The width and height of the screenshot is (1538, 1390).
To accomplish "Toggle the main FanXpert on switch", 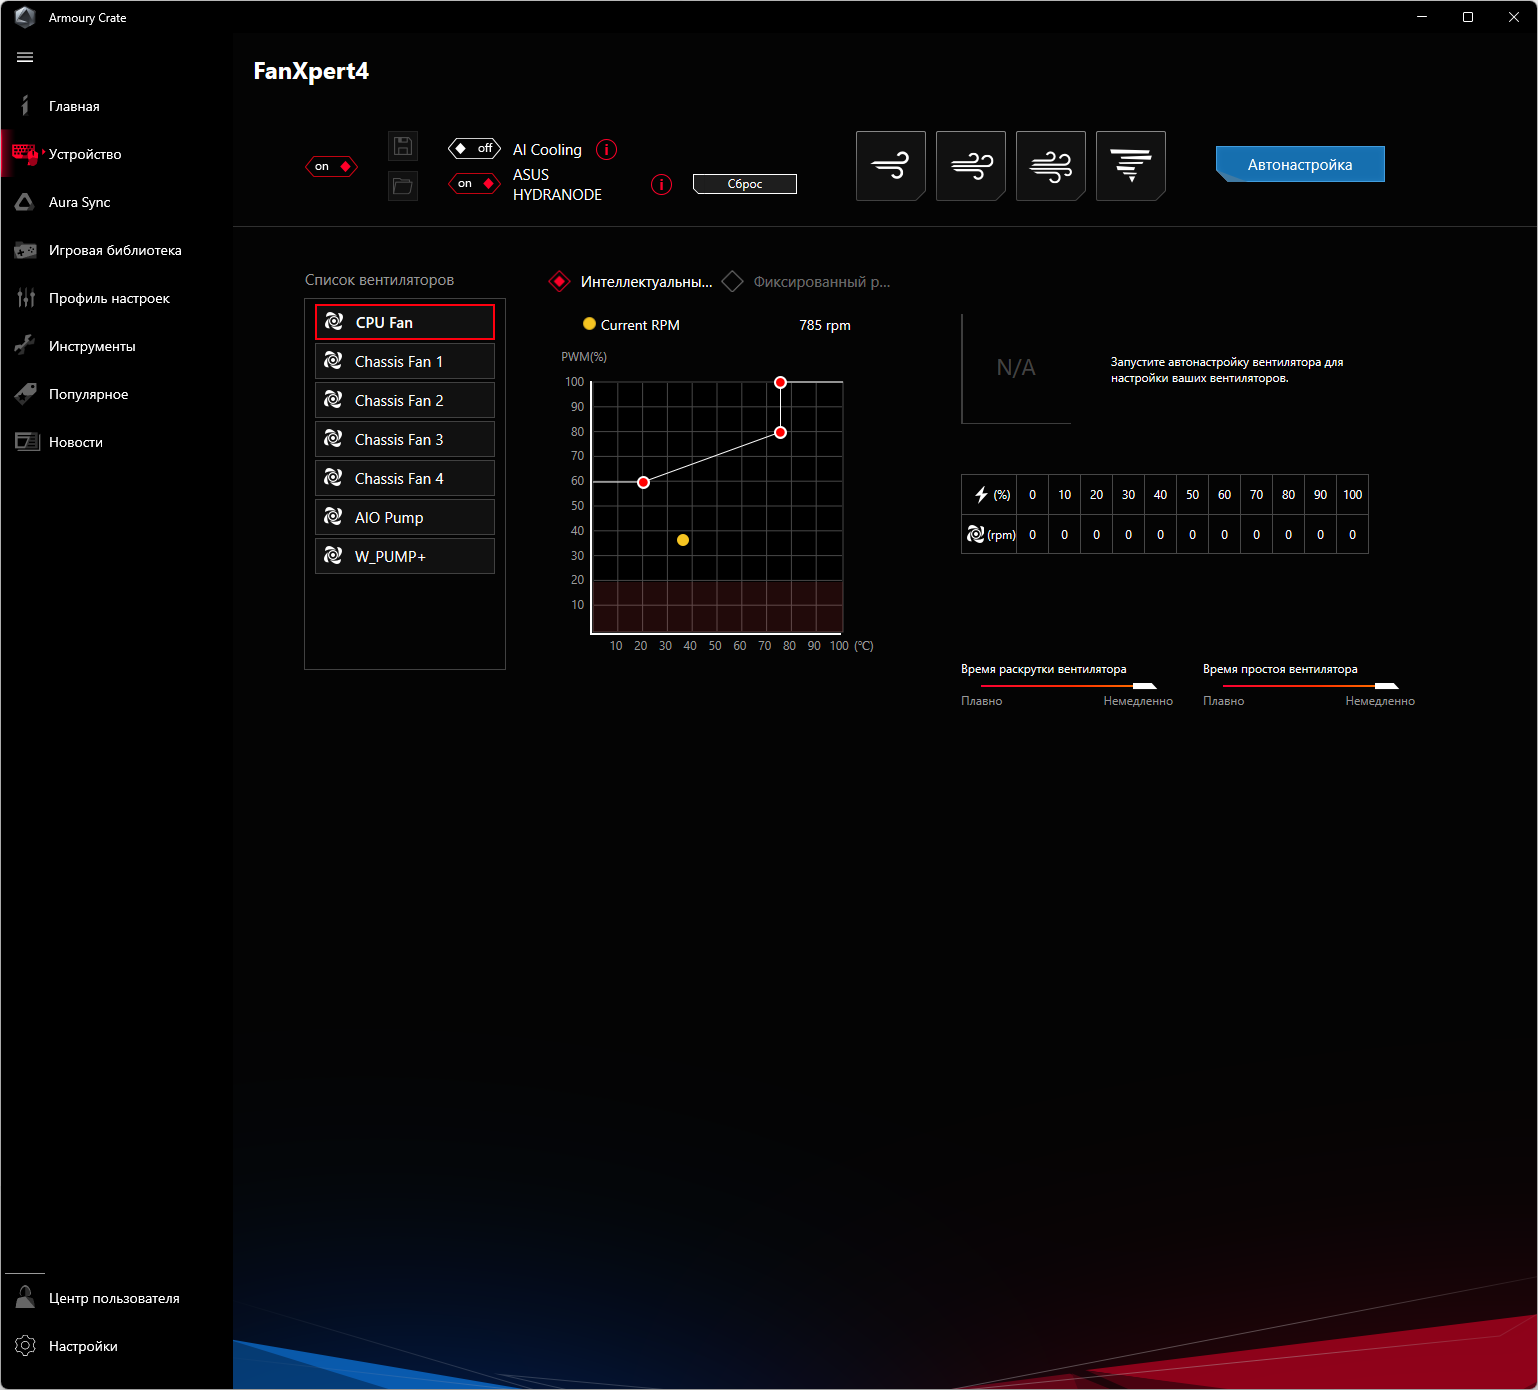I will point(331,166).
